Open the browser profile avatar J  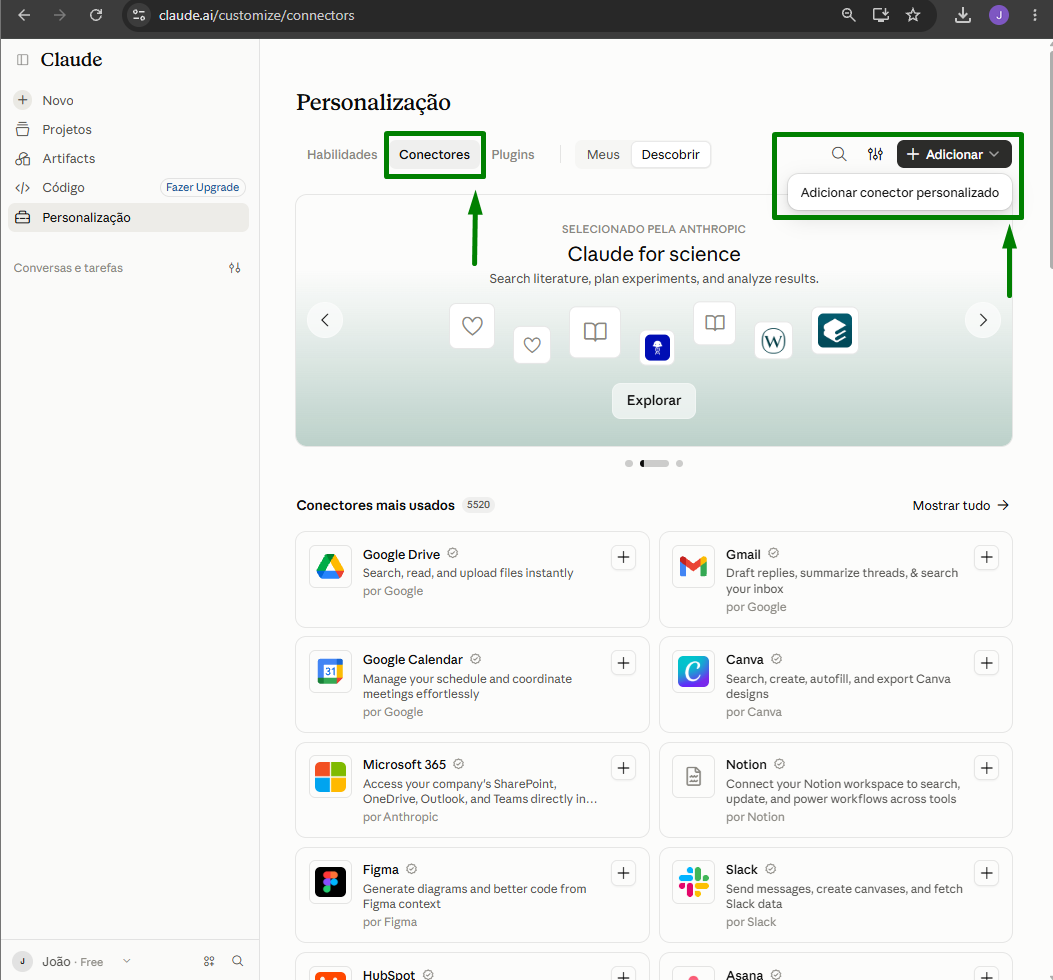[999, 15]
